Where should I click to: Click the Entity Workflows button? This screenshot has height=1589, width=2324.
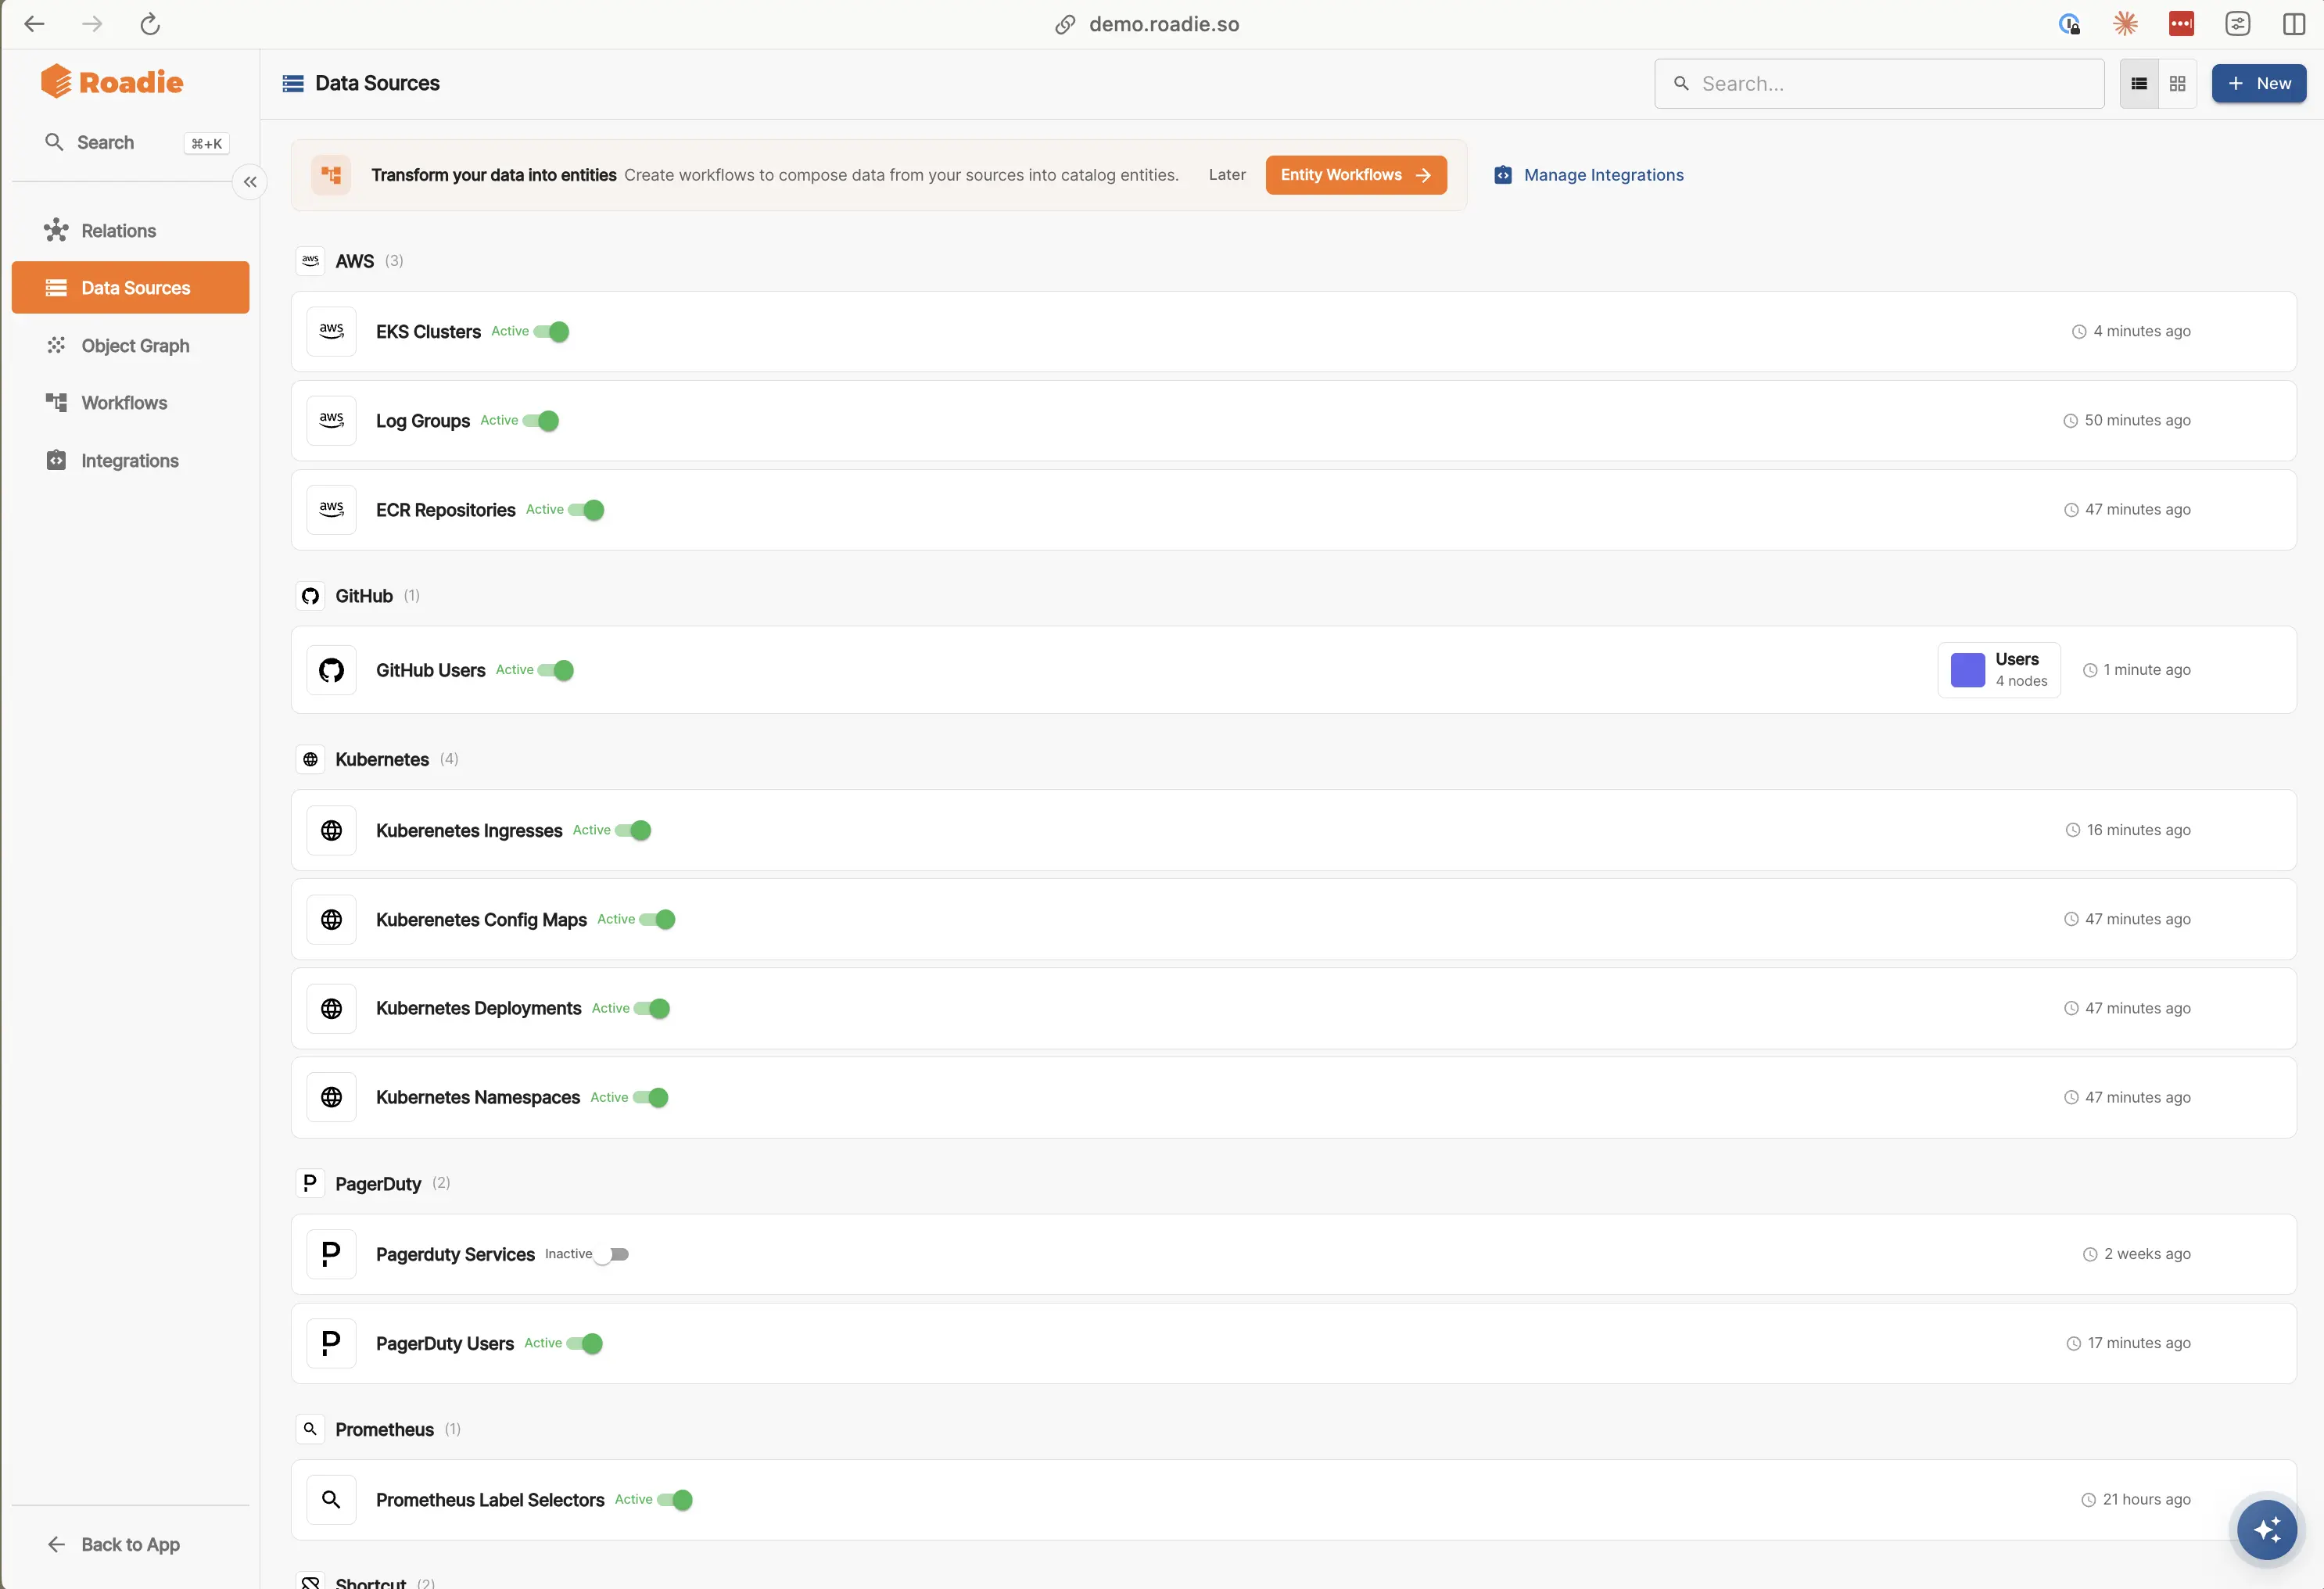[x=1356, y=174]
